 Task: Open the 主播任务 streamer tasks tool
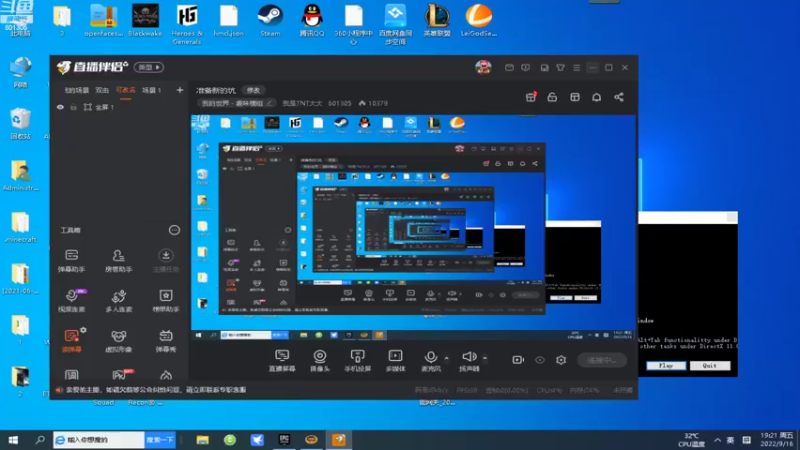[165, 260]
